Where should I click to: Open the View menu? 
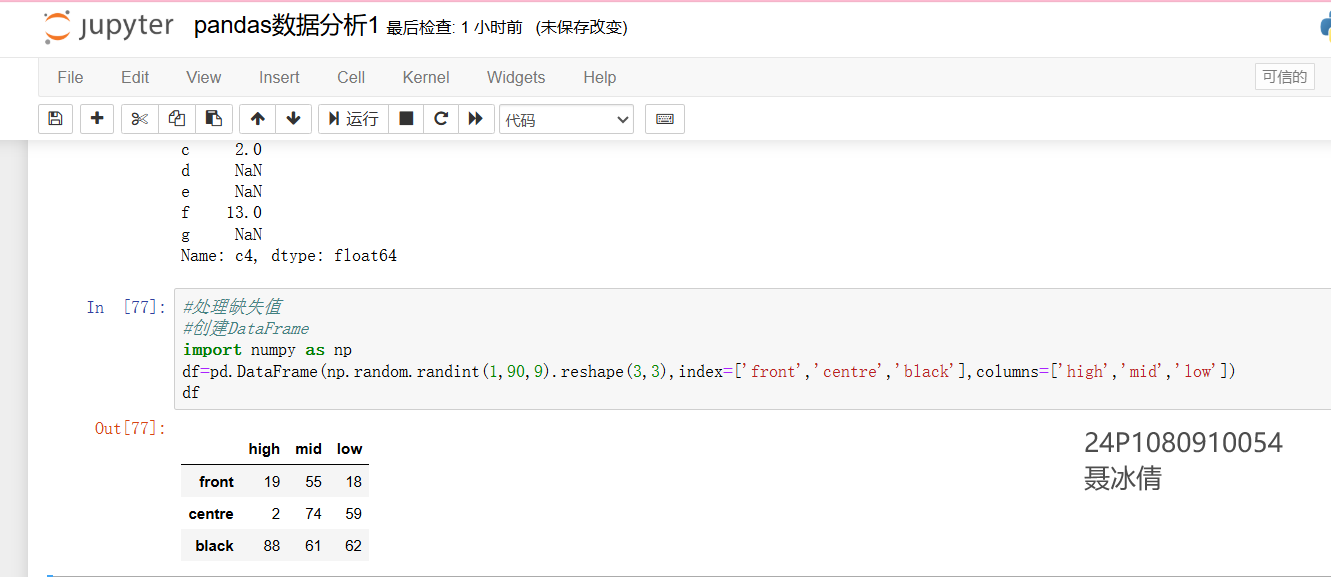[204, 77]
